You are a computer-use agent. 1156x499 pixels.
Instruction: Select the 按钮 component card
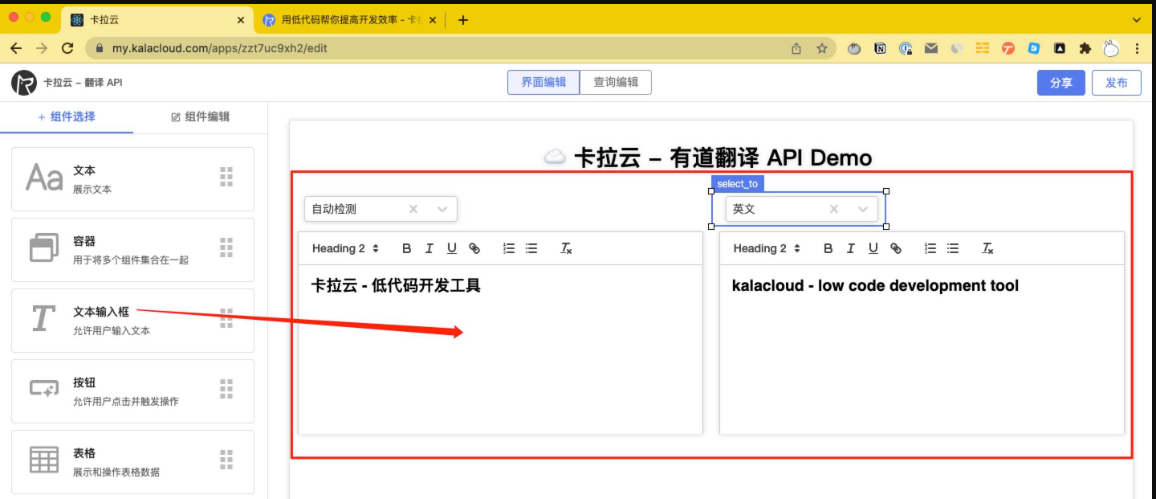(x=133, y=389)
